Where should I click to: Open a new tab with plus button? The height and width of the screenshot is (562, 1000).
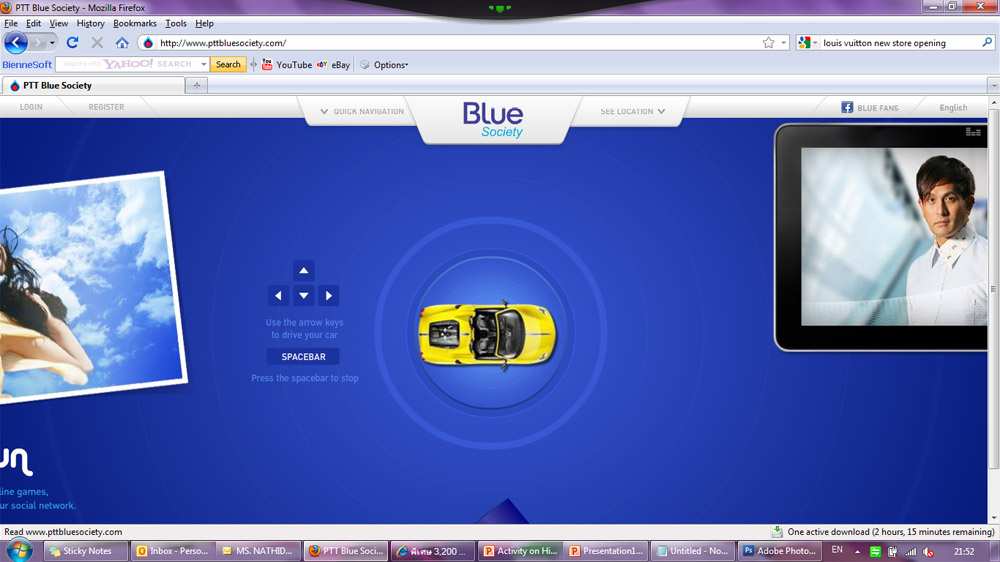[196, 85]
